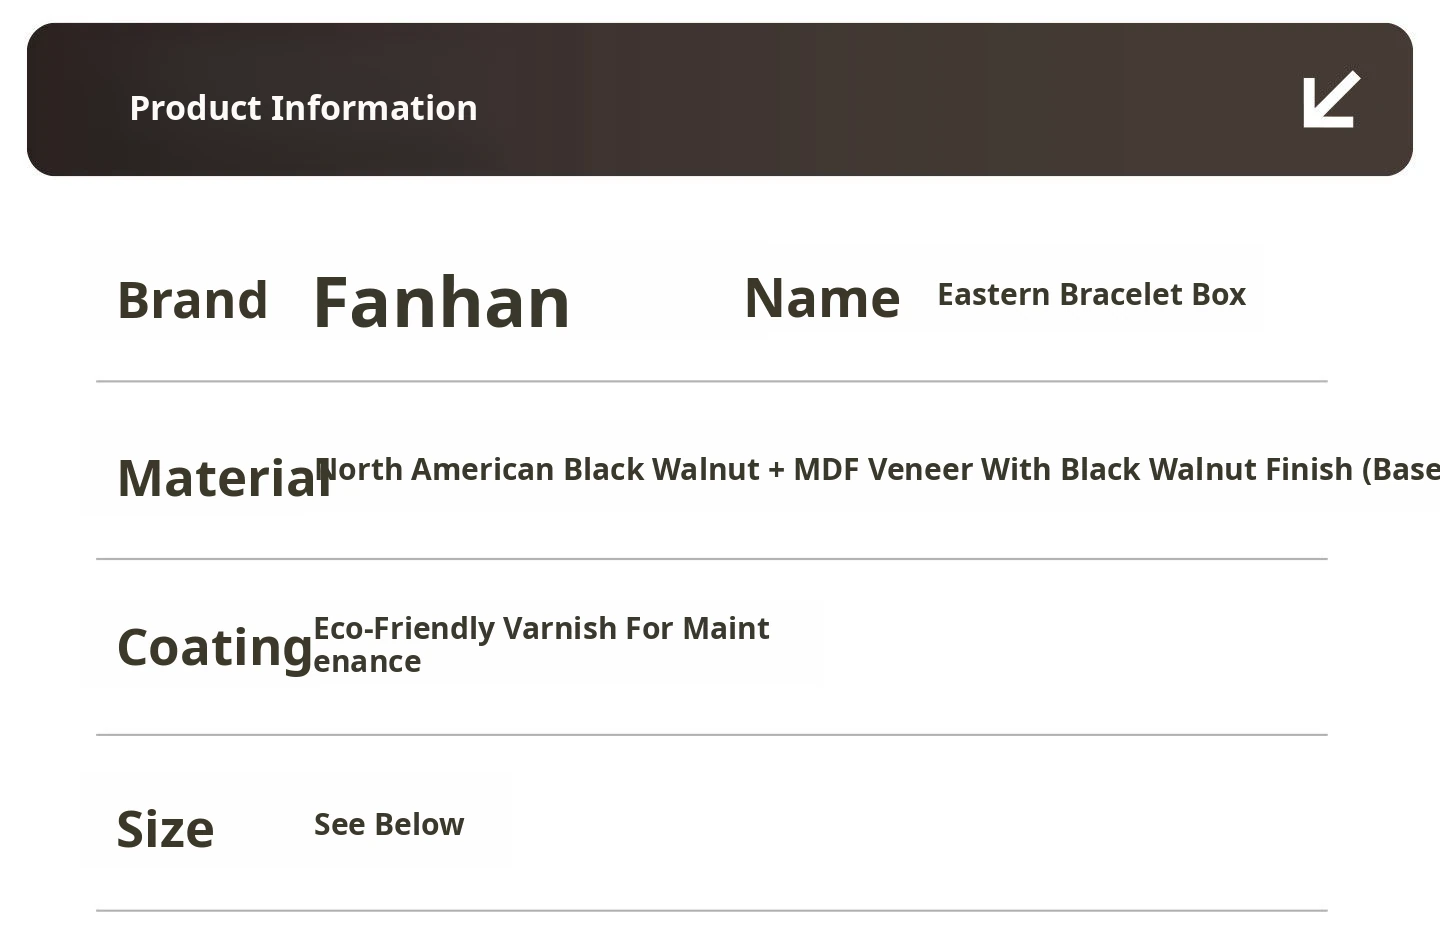Click the divider line below Brand row

tap(711, 381)
